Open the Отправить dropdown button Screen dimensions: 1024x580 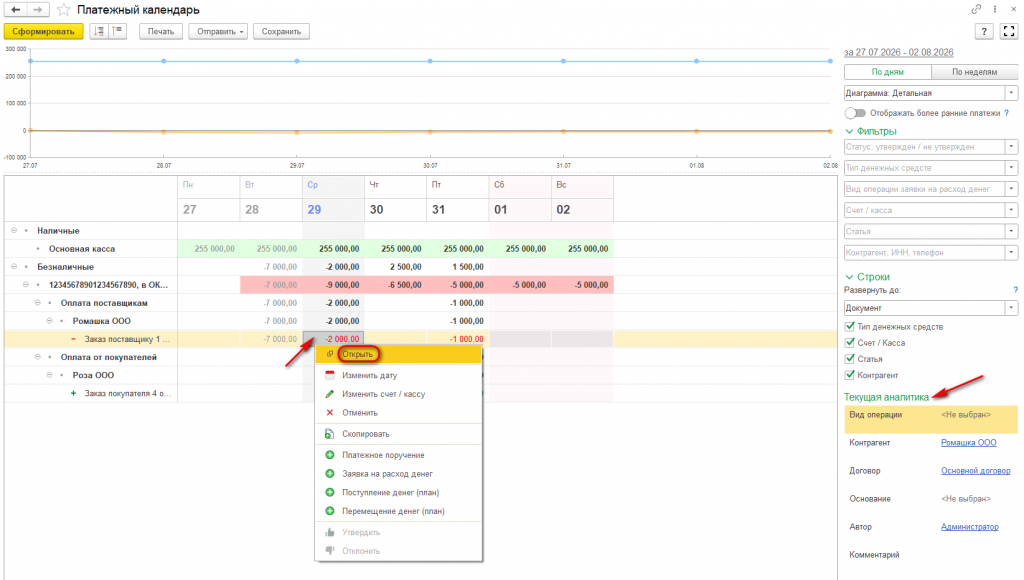(218, 31)
